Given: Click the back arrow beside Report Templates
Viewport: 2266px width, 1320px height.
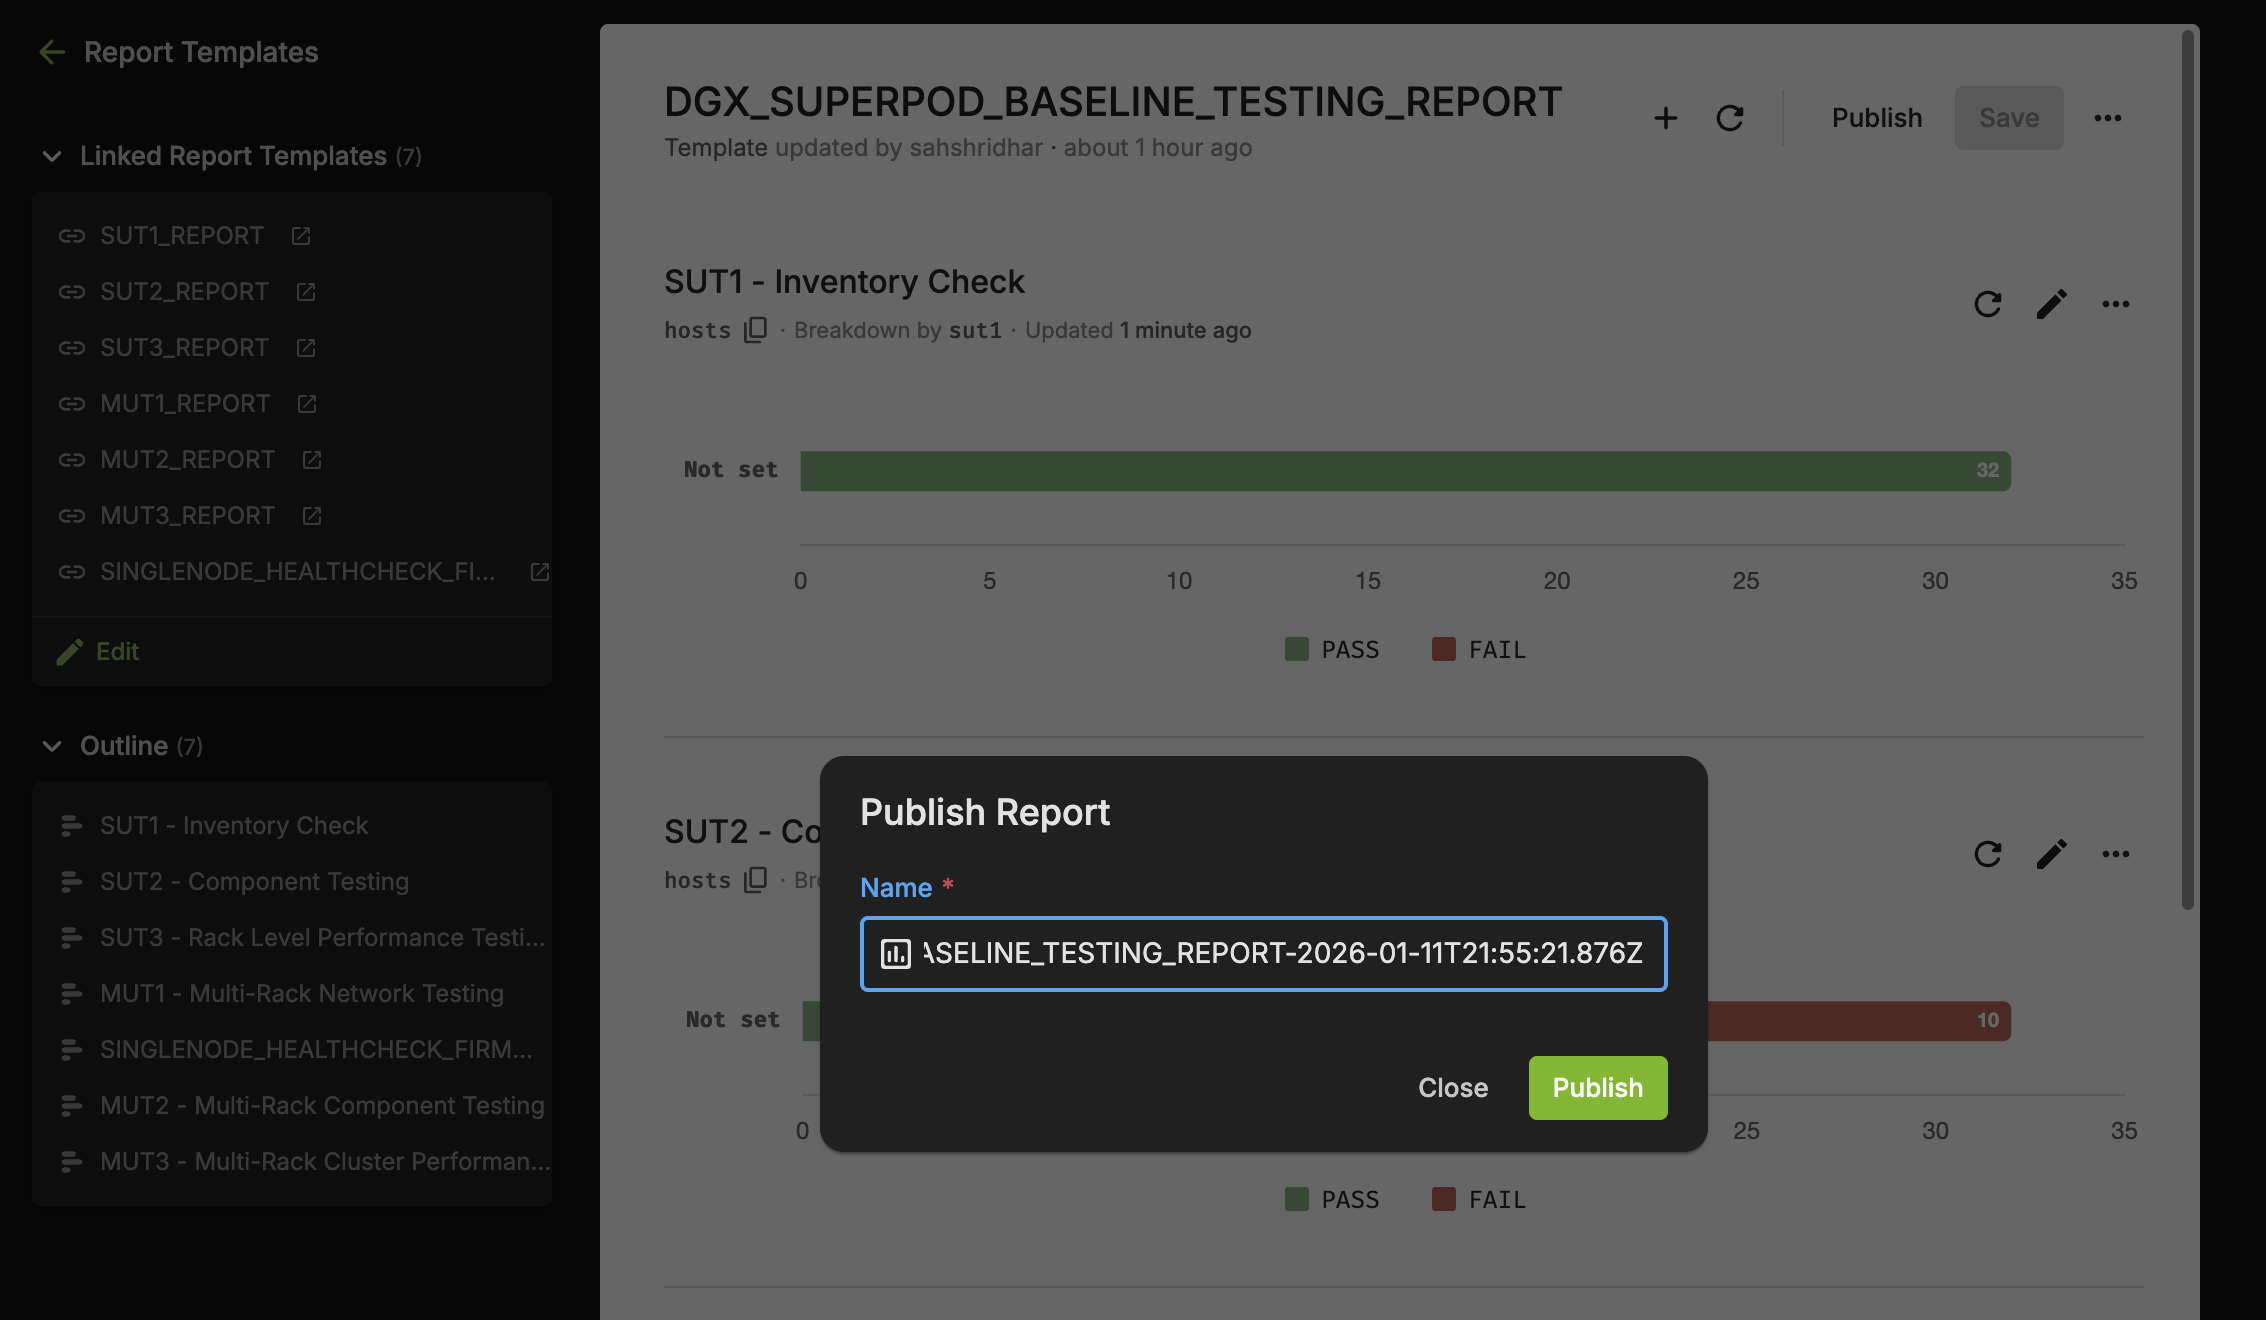Looking at the screenshot, I should [x=52, y=52].
